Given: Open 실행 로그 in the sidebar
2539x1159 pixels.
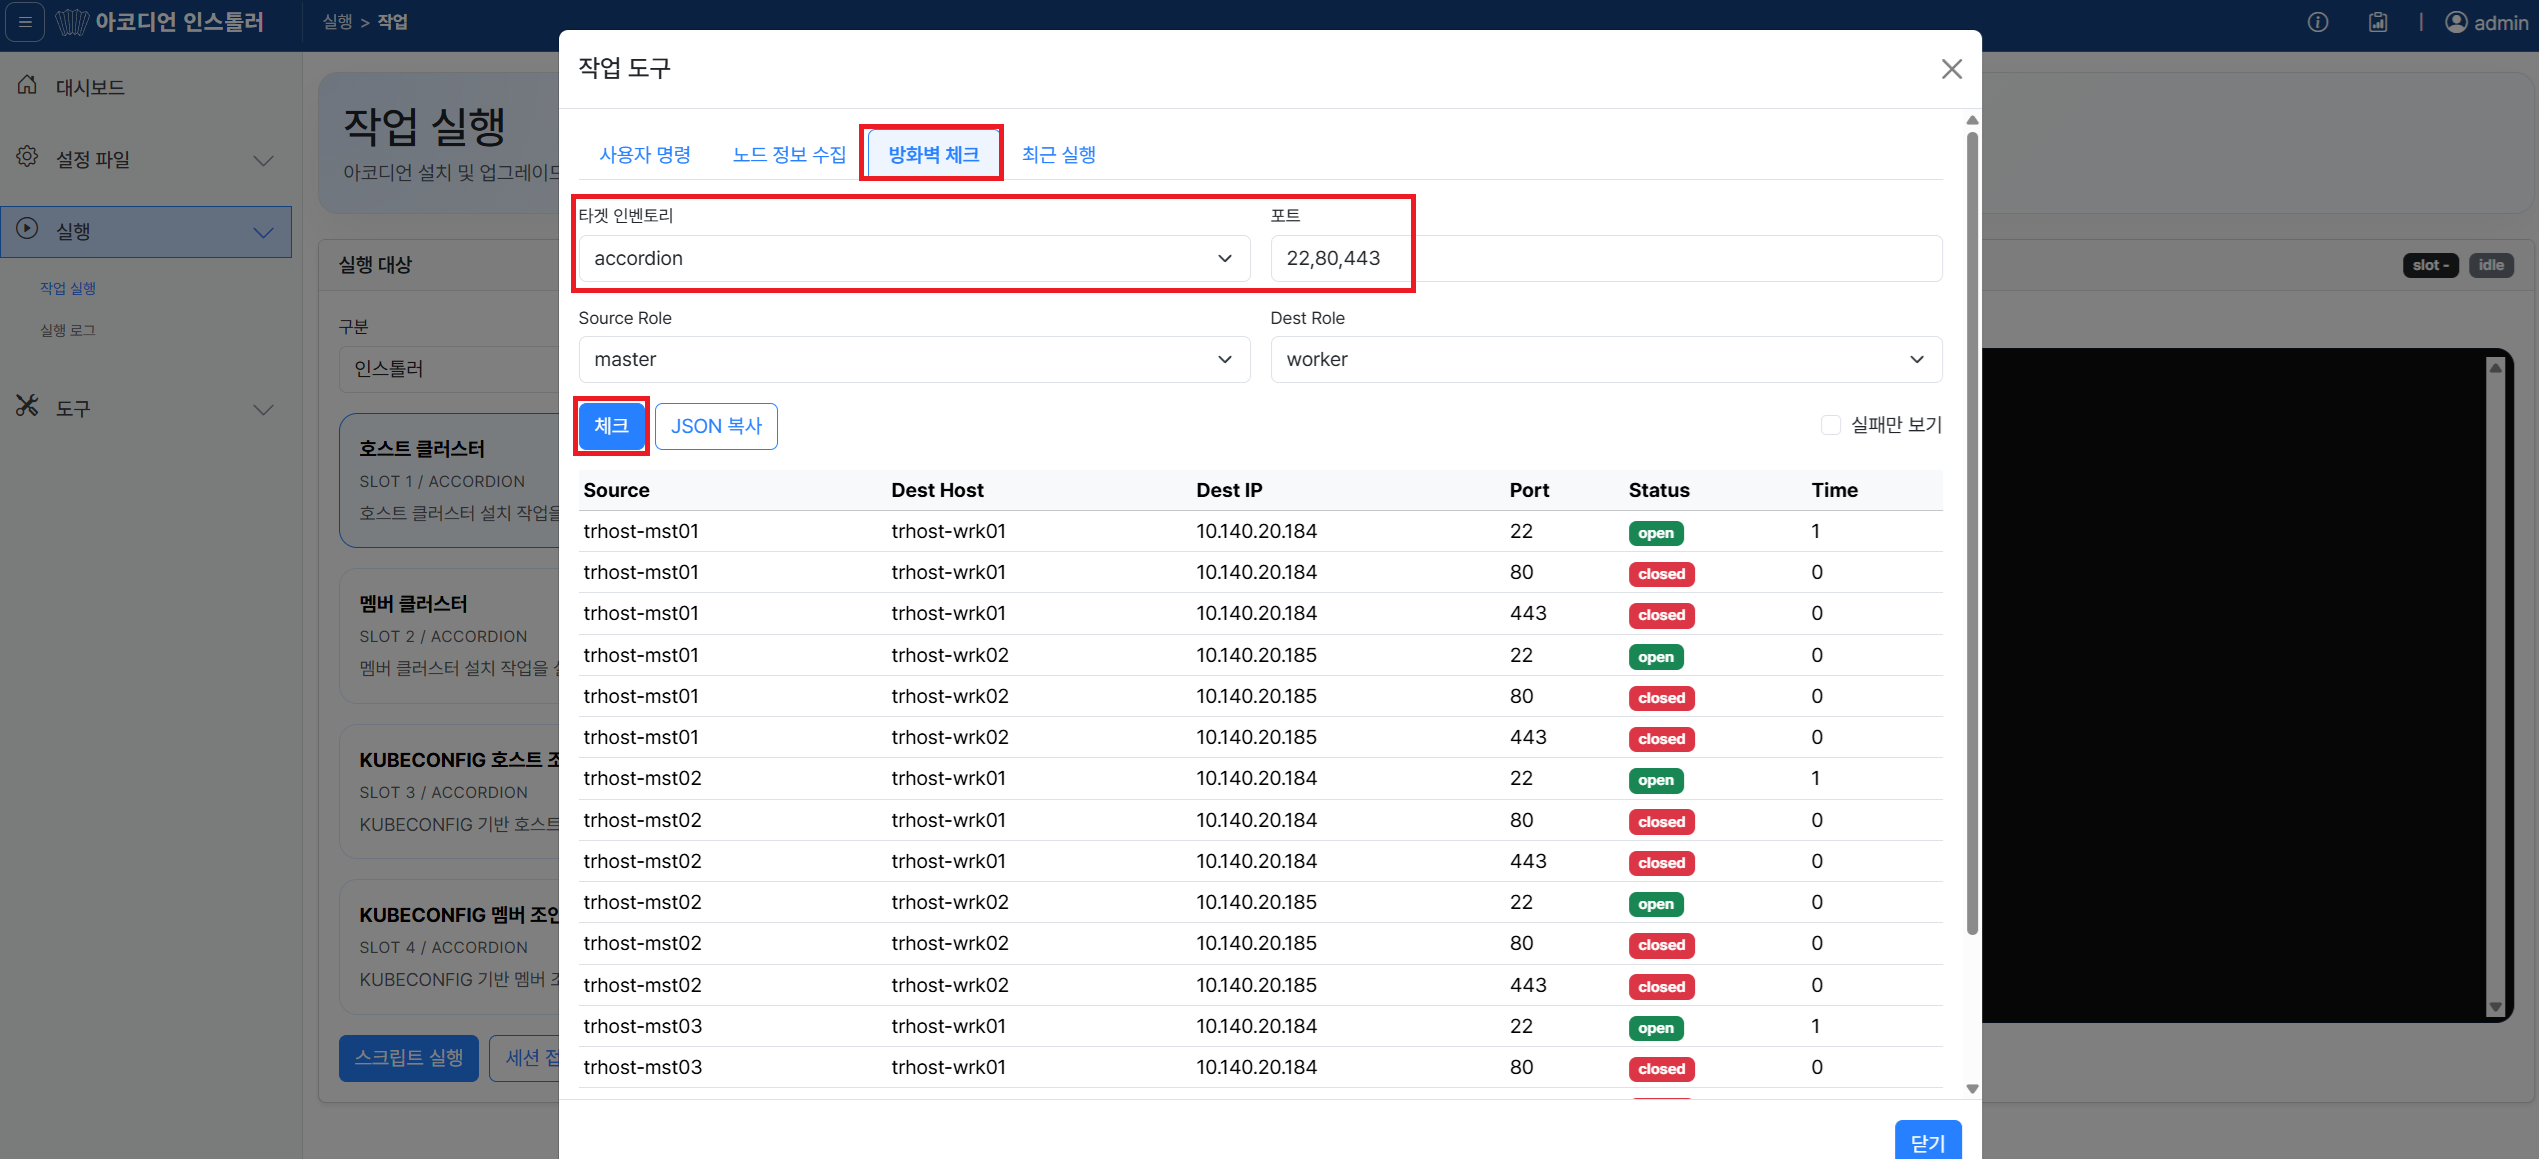Looking at the screenshot, I should (68, 330).
